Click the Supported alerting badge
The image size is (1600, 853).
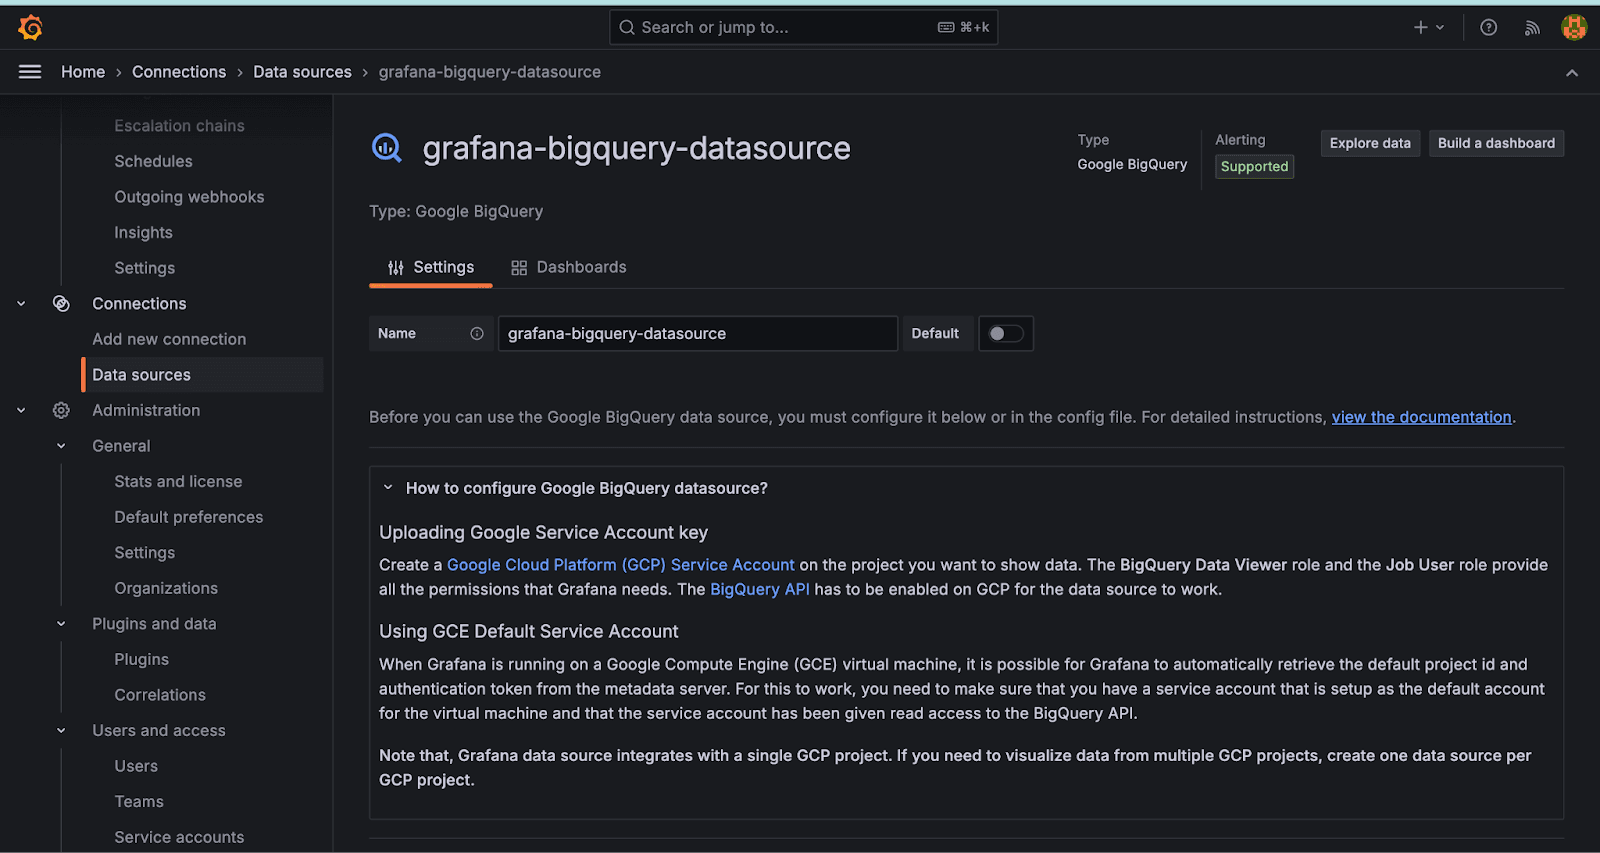(1254, 167)
